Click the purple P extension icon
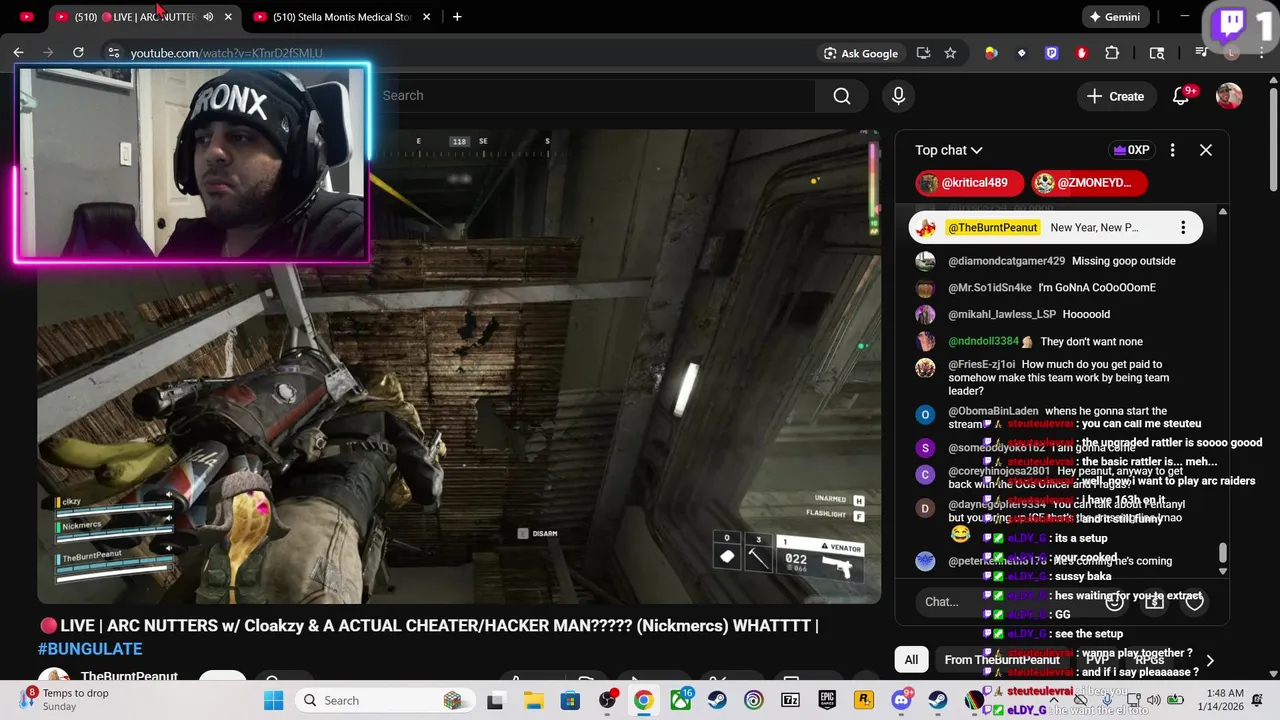Viewport: 1280px width, 720px height. point(1051,53)
